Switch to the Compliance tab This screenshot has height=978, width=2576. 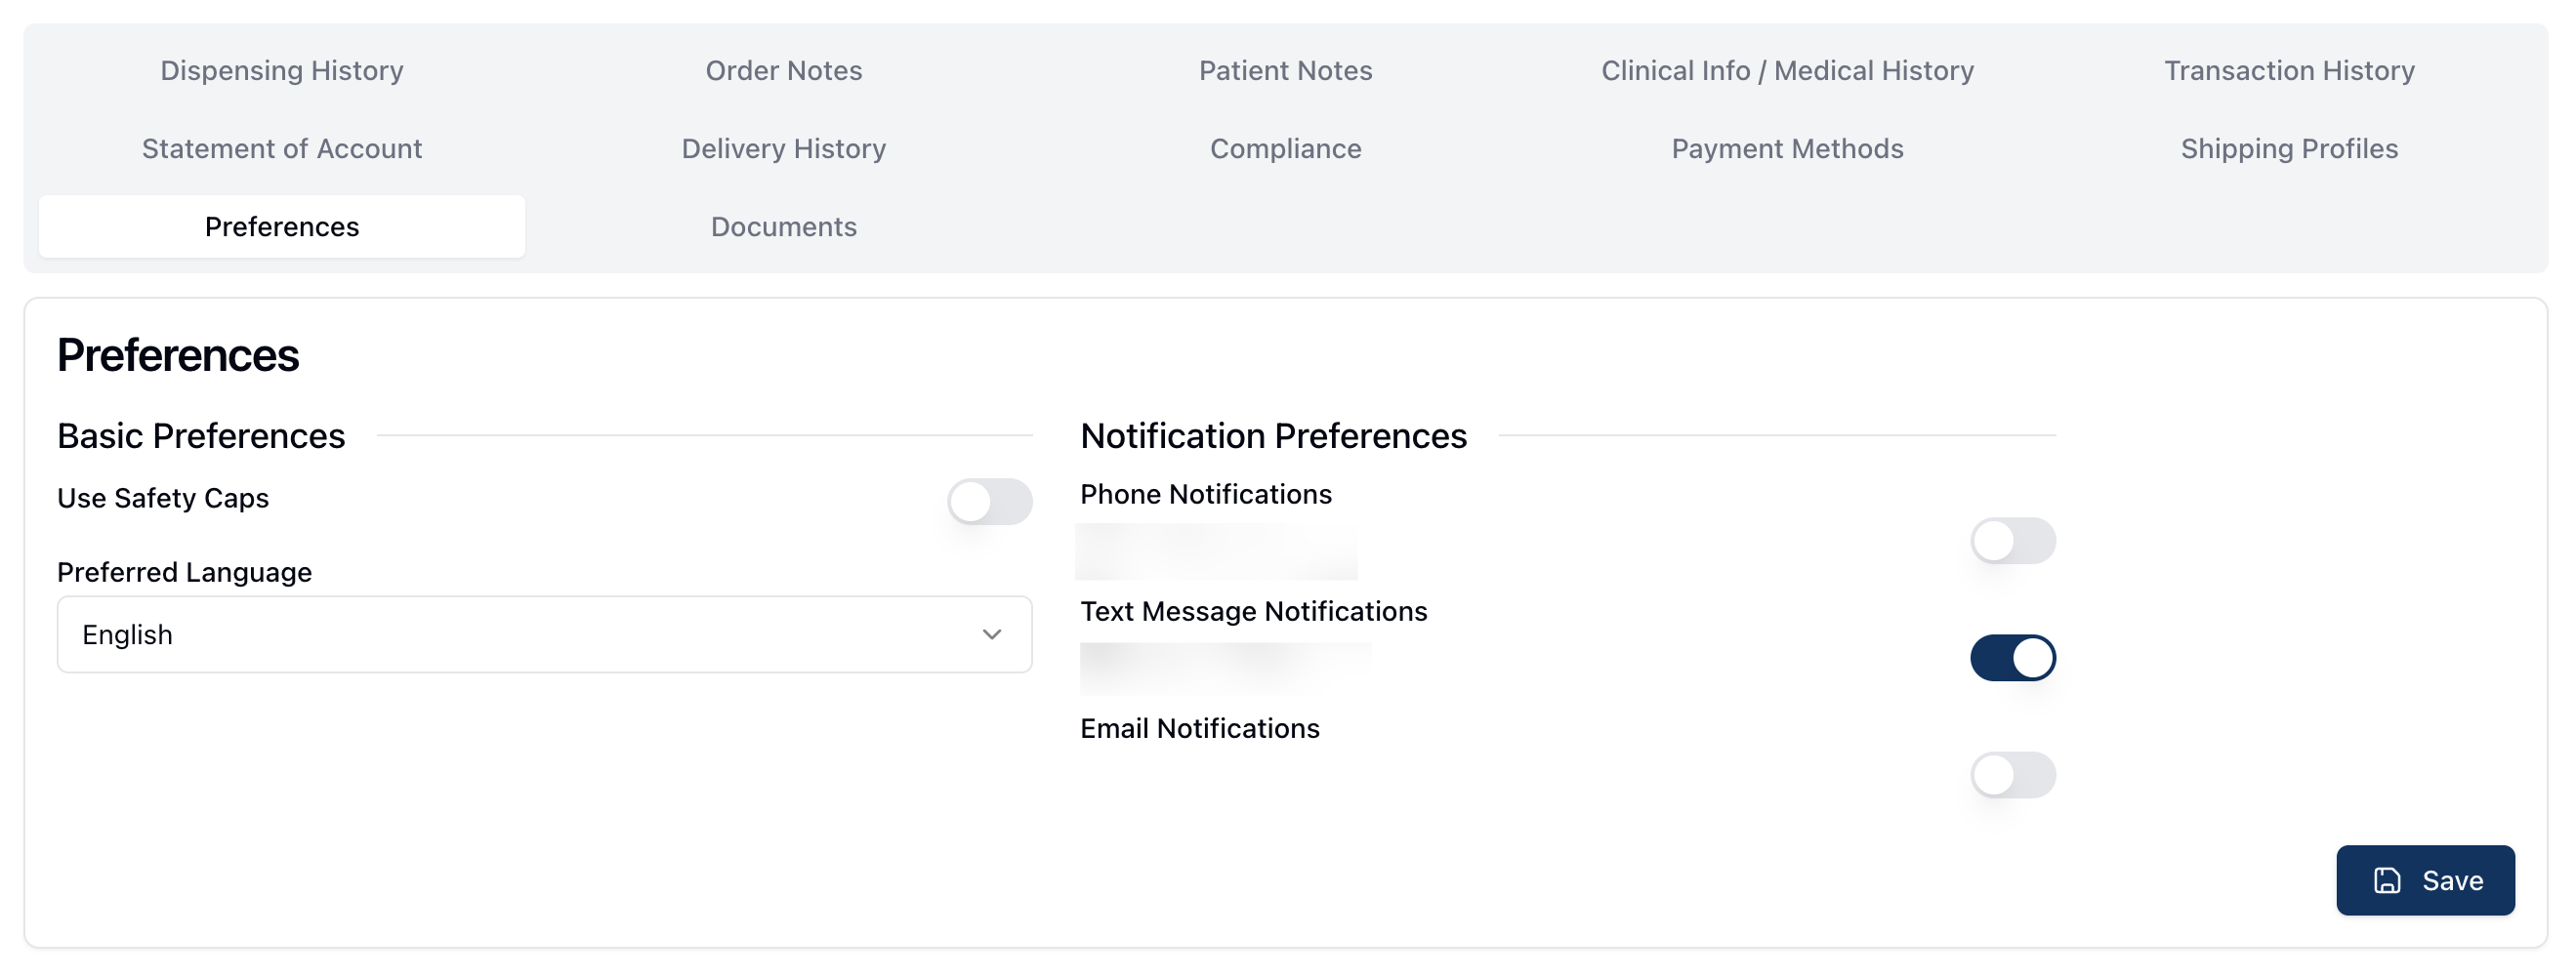1285,148
